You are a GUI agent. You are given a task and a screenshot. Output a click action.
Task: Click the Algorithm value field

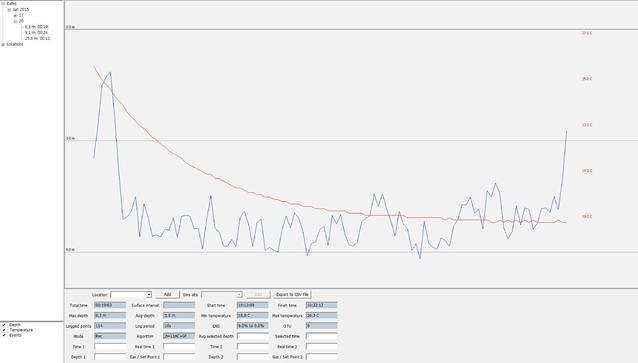click(179, 336)
